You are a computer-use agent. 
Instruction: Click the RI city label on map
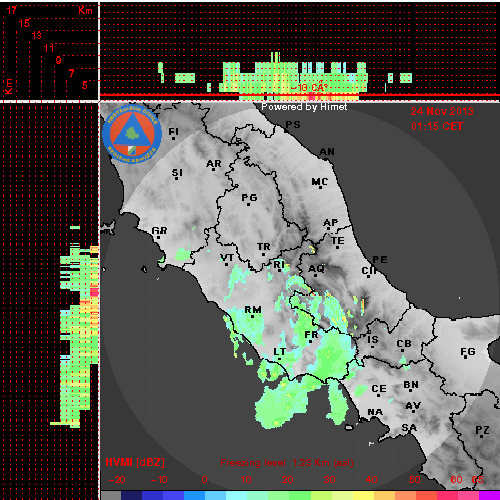pyautogui.click(x=279, y=265)
